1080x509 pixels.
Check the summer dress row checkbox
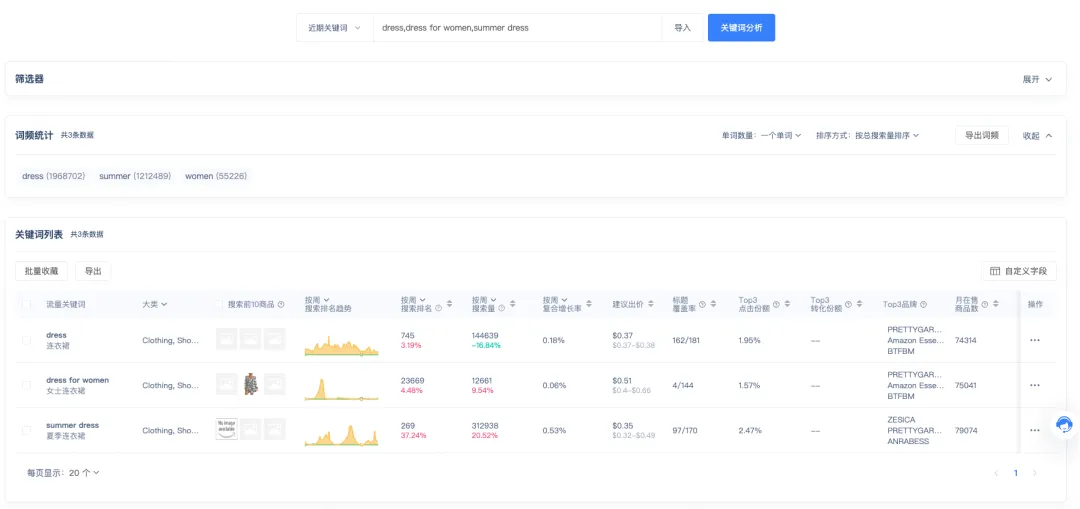click(x=26, y=430)
